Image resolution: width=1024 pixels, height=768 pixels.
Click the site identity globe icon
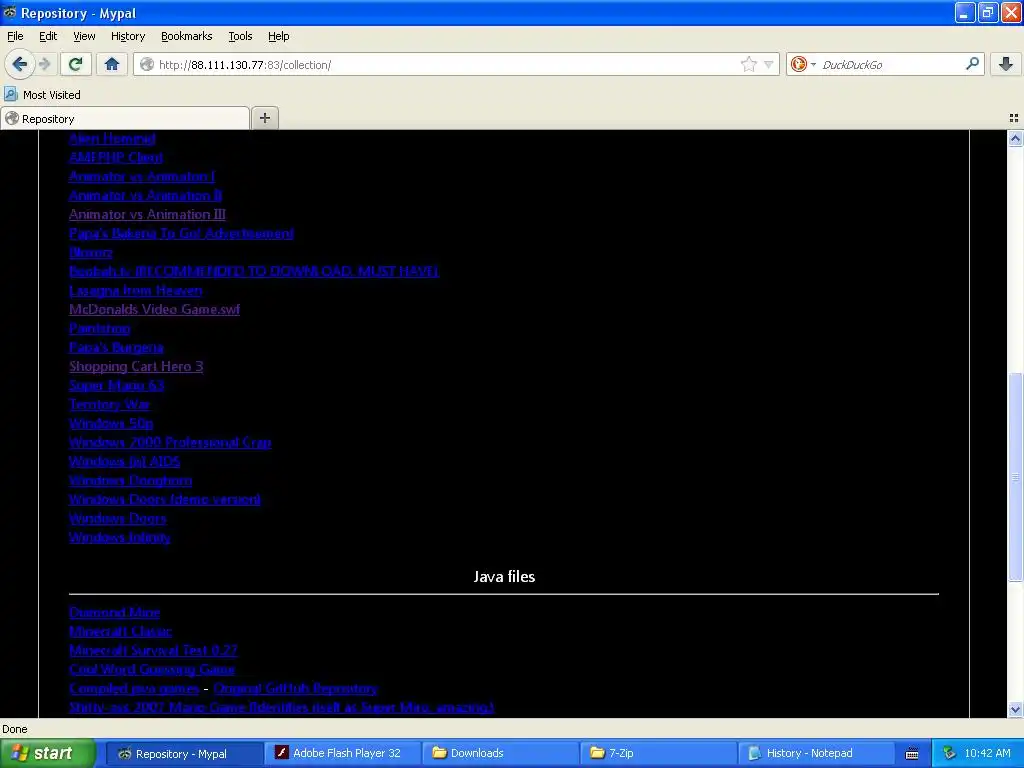[147, 64]
